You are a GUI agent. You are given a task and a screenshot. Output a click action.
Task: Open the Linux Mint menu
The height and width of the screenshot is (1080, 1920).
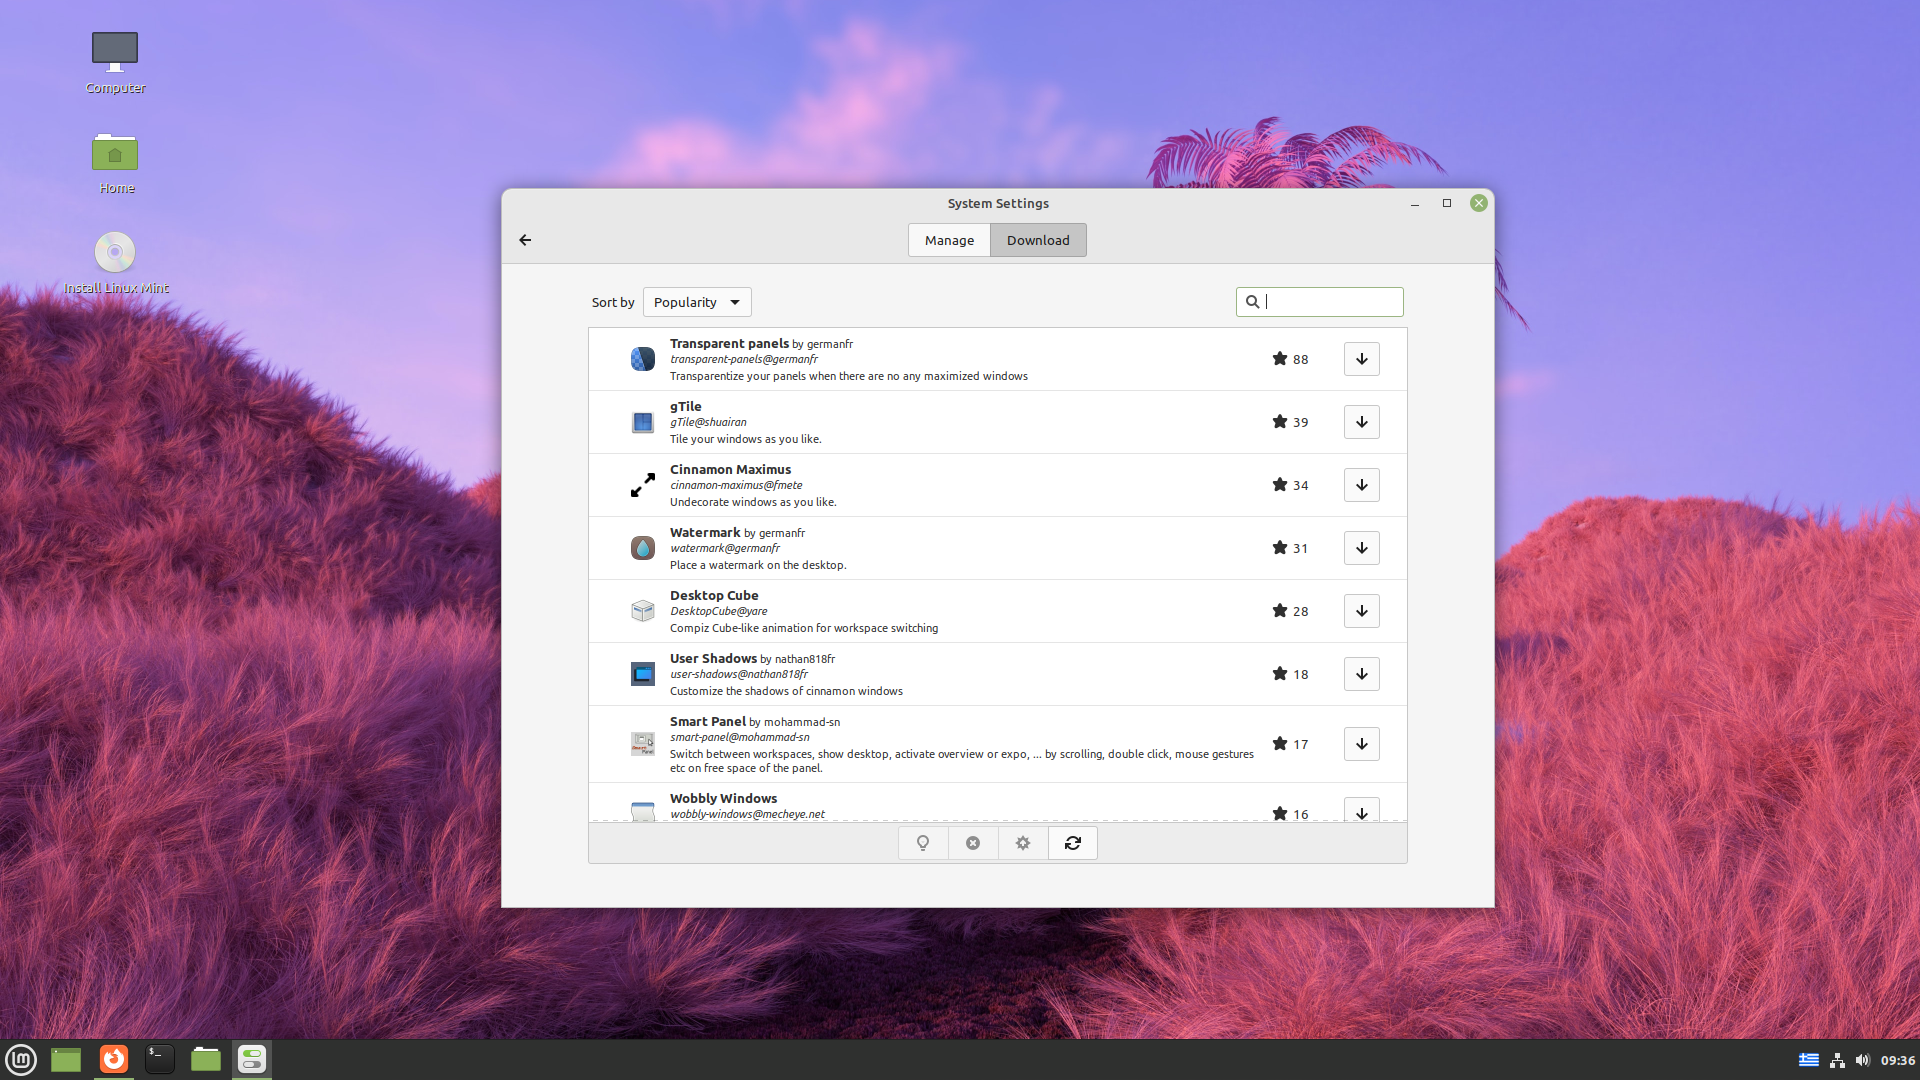pyautogui.click(x=21, y=1059)
